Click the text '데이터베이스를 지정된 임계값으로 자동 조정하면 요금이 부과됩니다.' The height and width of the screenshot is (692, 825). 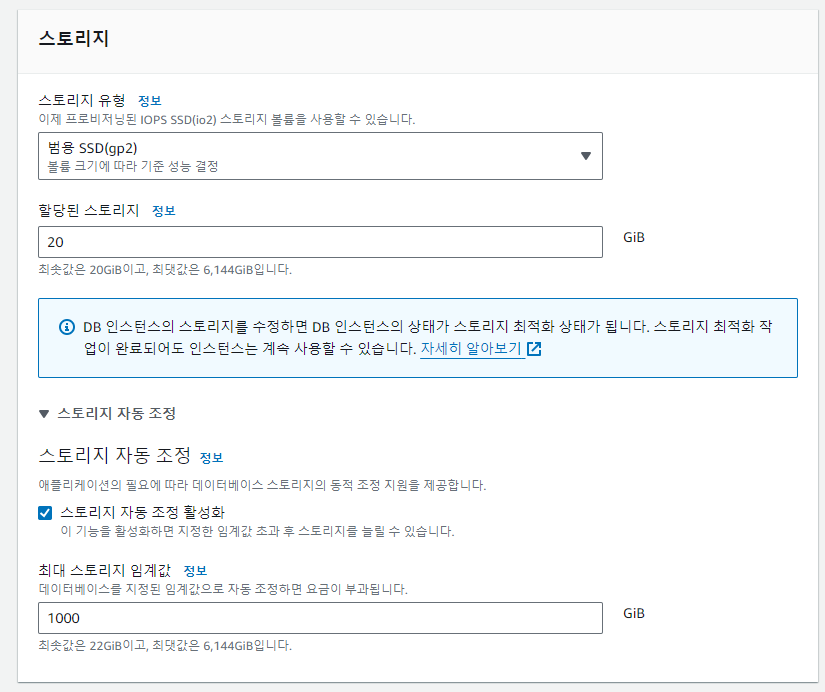223,589
